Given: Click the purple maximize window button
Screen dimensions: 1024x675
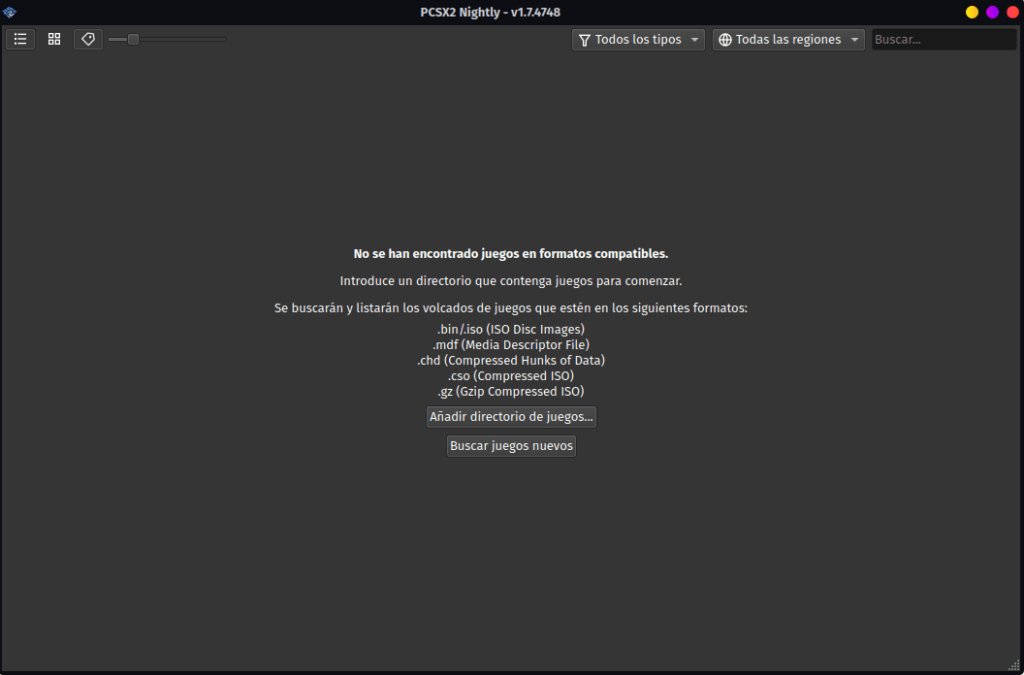Looking at the screenshot, I should tap(992, 12).
